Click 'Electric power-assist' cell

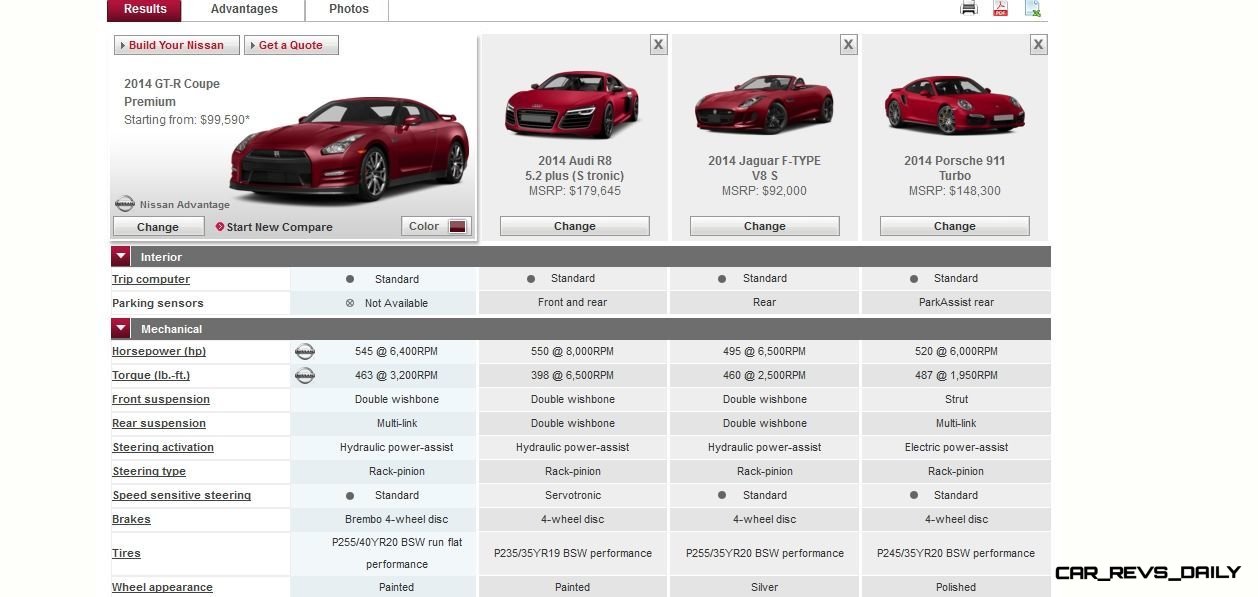click(x=956, y=447)
